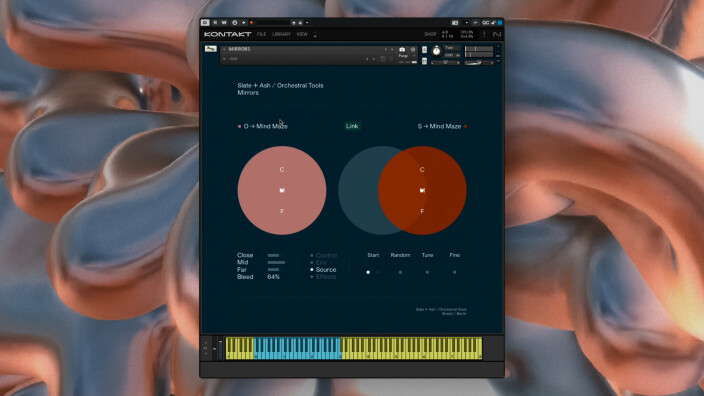704x396 pixels.
Task: Toggle the Link button
Action: tap(352, 126)
